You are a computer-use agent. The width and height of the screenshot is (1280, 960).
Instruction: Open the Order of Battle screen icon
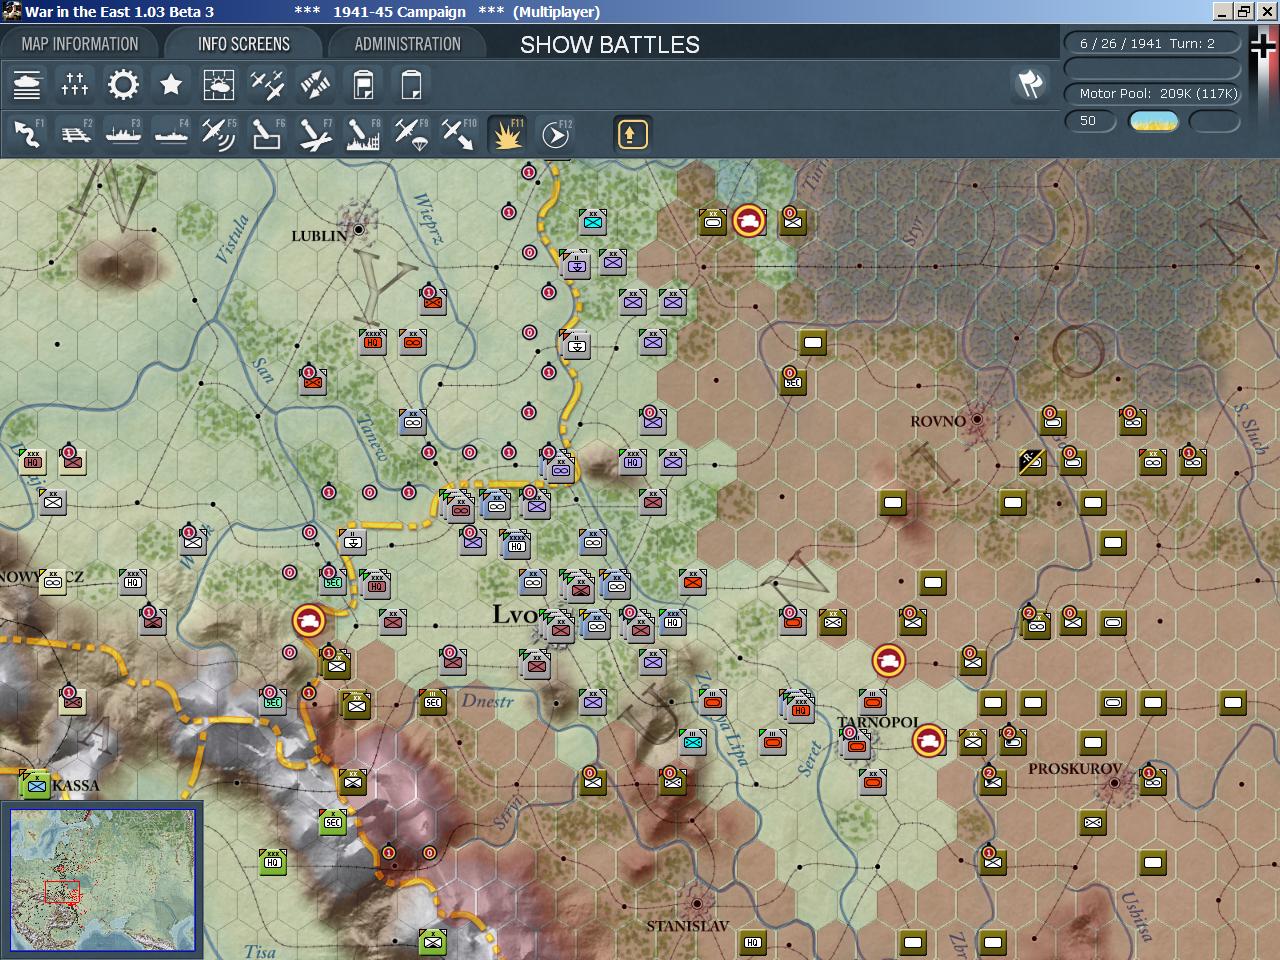pos(27,85)
